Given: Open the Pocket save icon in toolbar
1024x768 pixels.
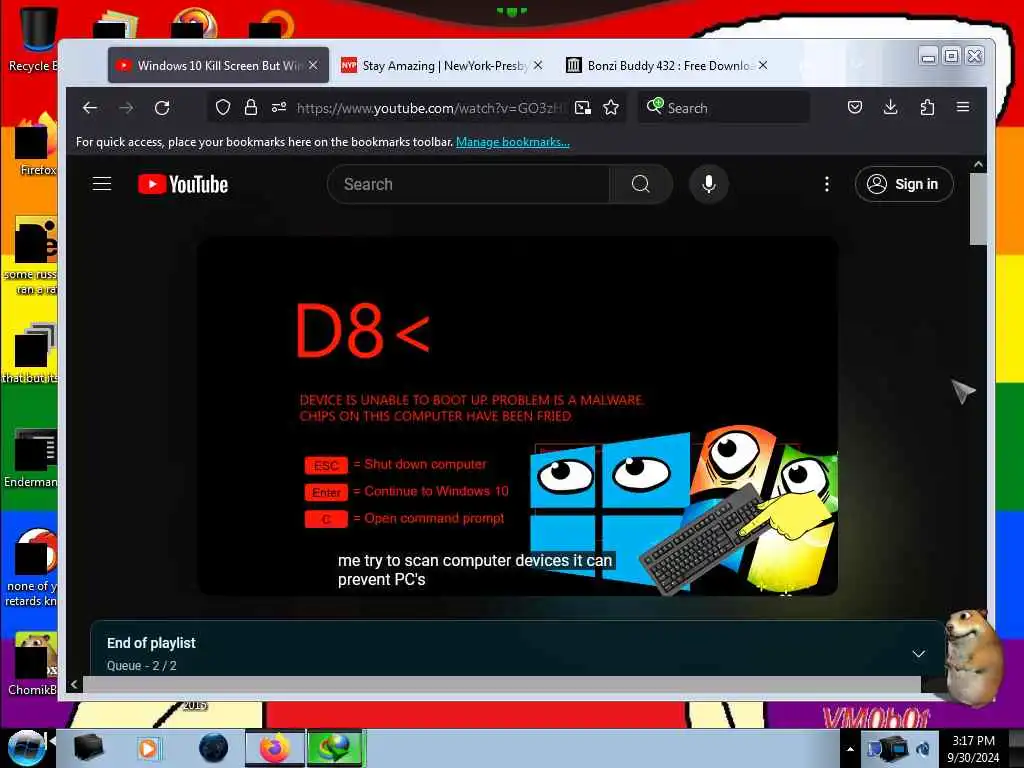Looking at the screenshot, I should pos(855,107).
